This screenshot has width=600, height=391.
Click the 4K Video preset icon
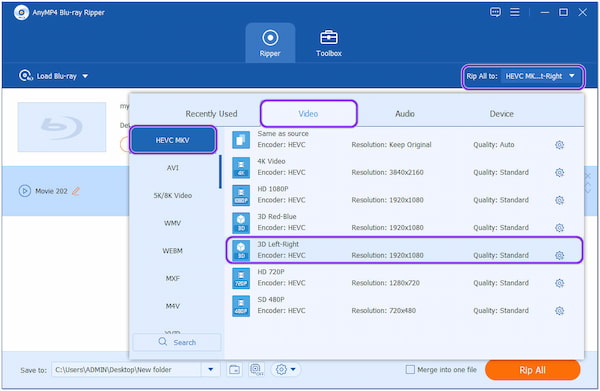tap(241, 167)
